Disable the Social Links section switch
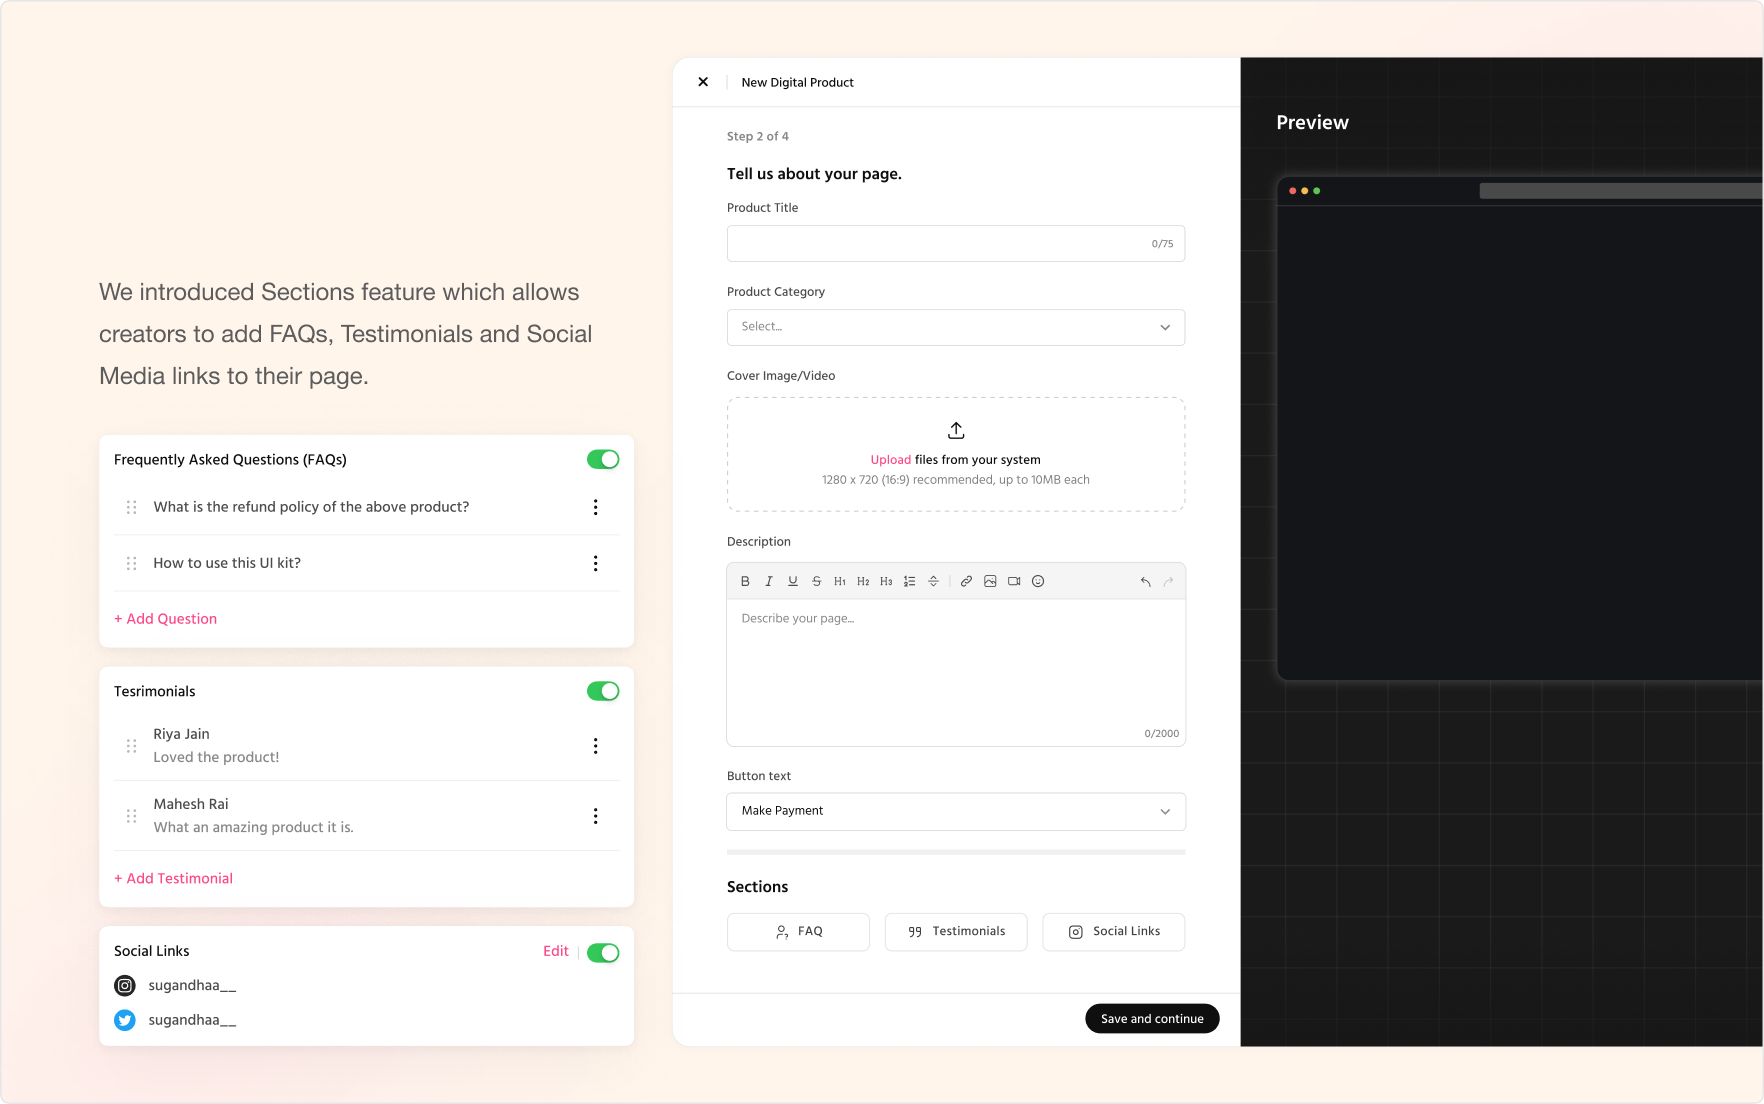1764x1104 pixels. click(x=603, y=952)
